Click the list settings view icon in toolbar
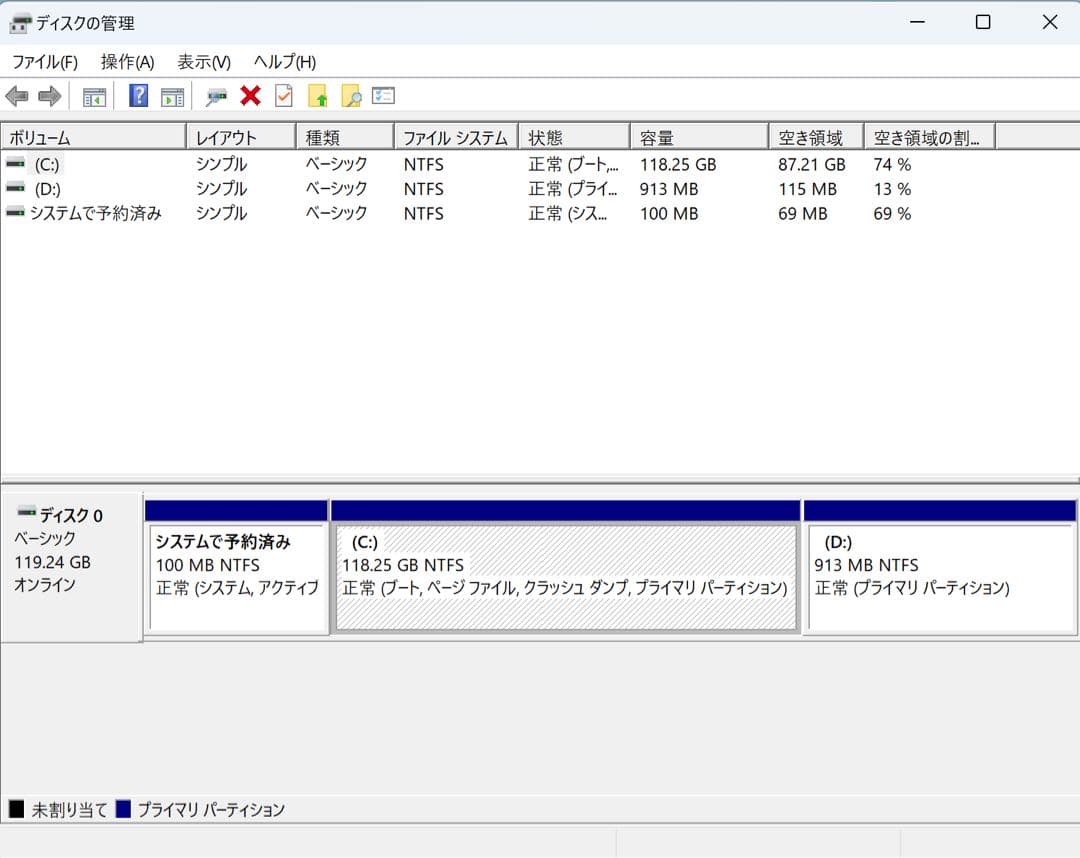 click(x=384, y=96)
